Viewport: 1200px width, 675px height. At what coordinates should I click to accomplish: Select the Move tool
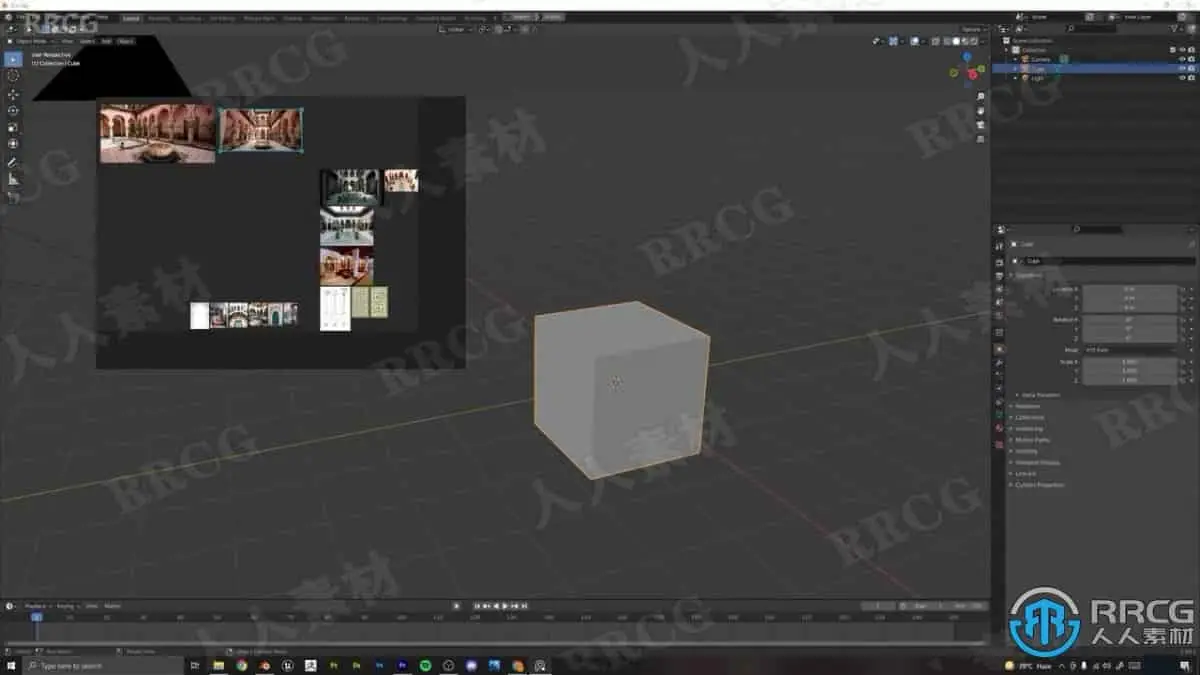tap(13, 94)
